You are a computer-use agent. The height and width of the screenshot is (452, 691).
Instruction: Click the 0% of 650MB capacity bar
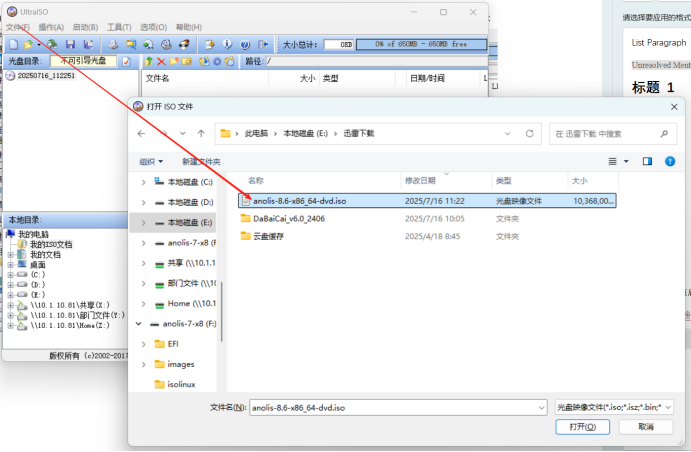pos(421,44)
